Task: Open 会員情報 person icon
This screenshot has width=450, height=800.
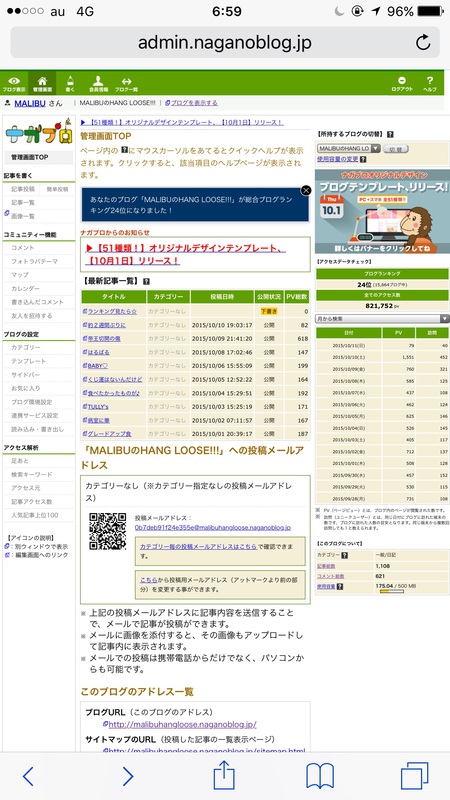Action: pyautogui.click(x=98, y=83)
